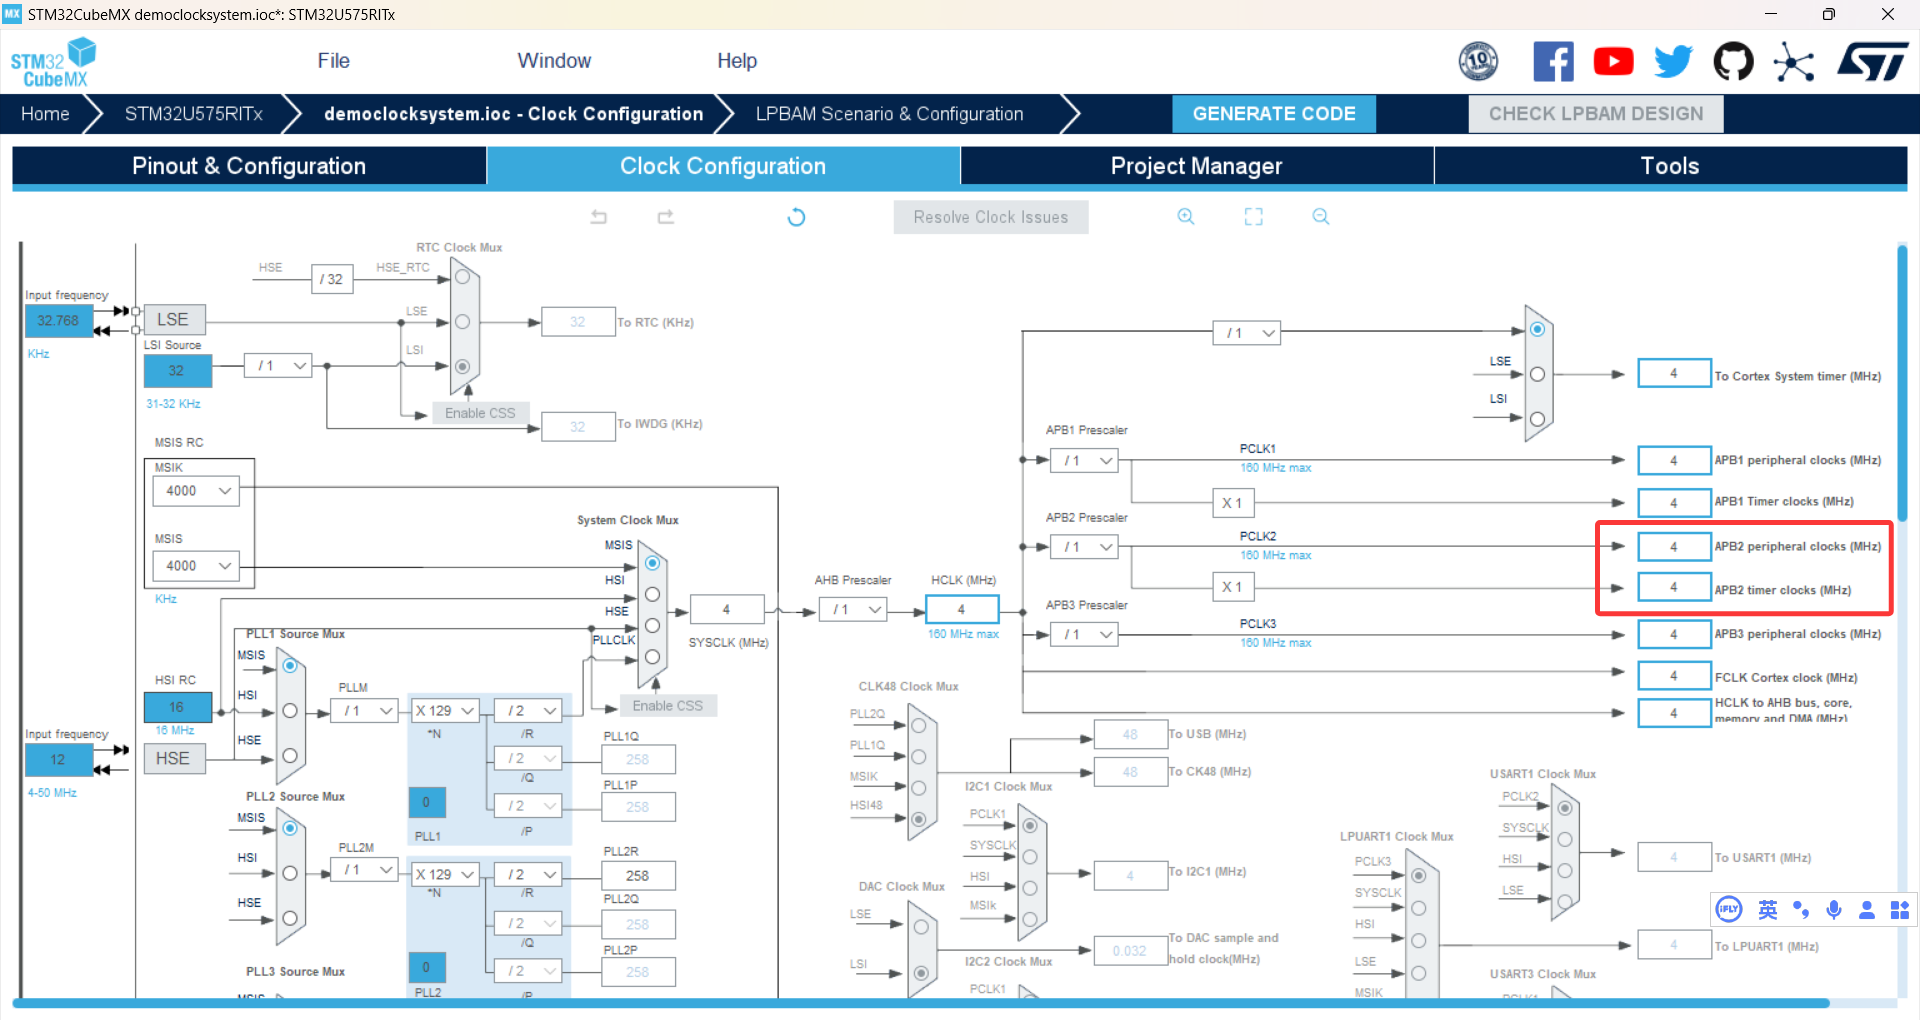Undo last clock change
Viewport: 1920px width, 1020px height.
599,217
